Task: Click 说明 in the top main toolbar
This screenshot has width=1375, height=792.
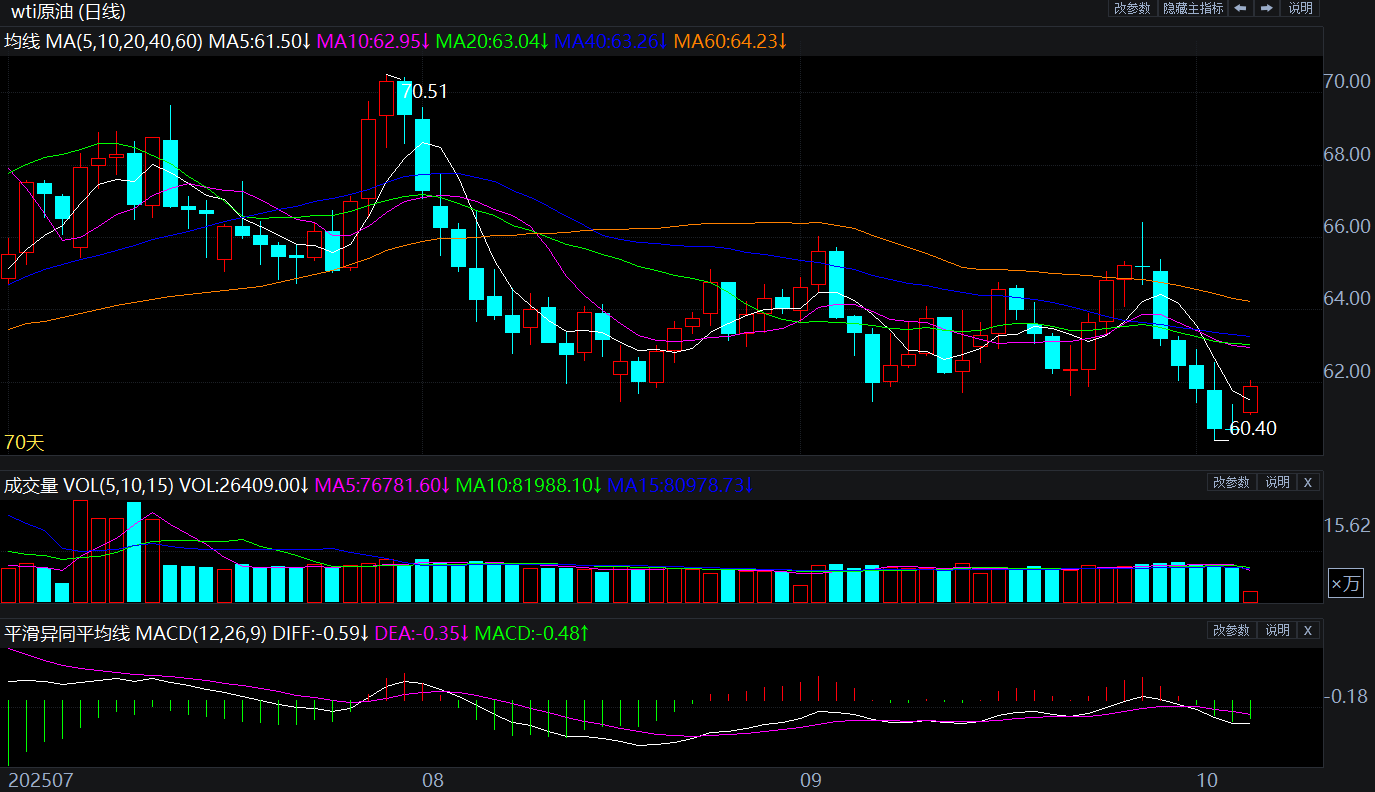Action: (1300, 8)
